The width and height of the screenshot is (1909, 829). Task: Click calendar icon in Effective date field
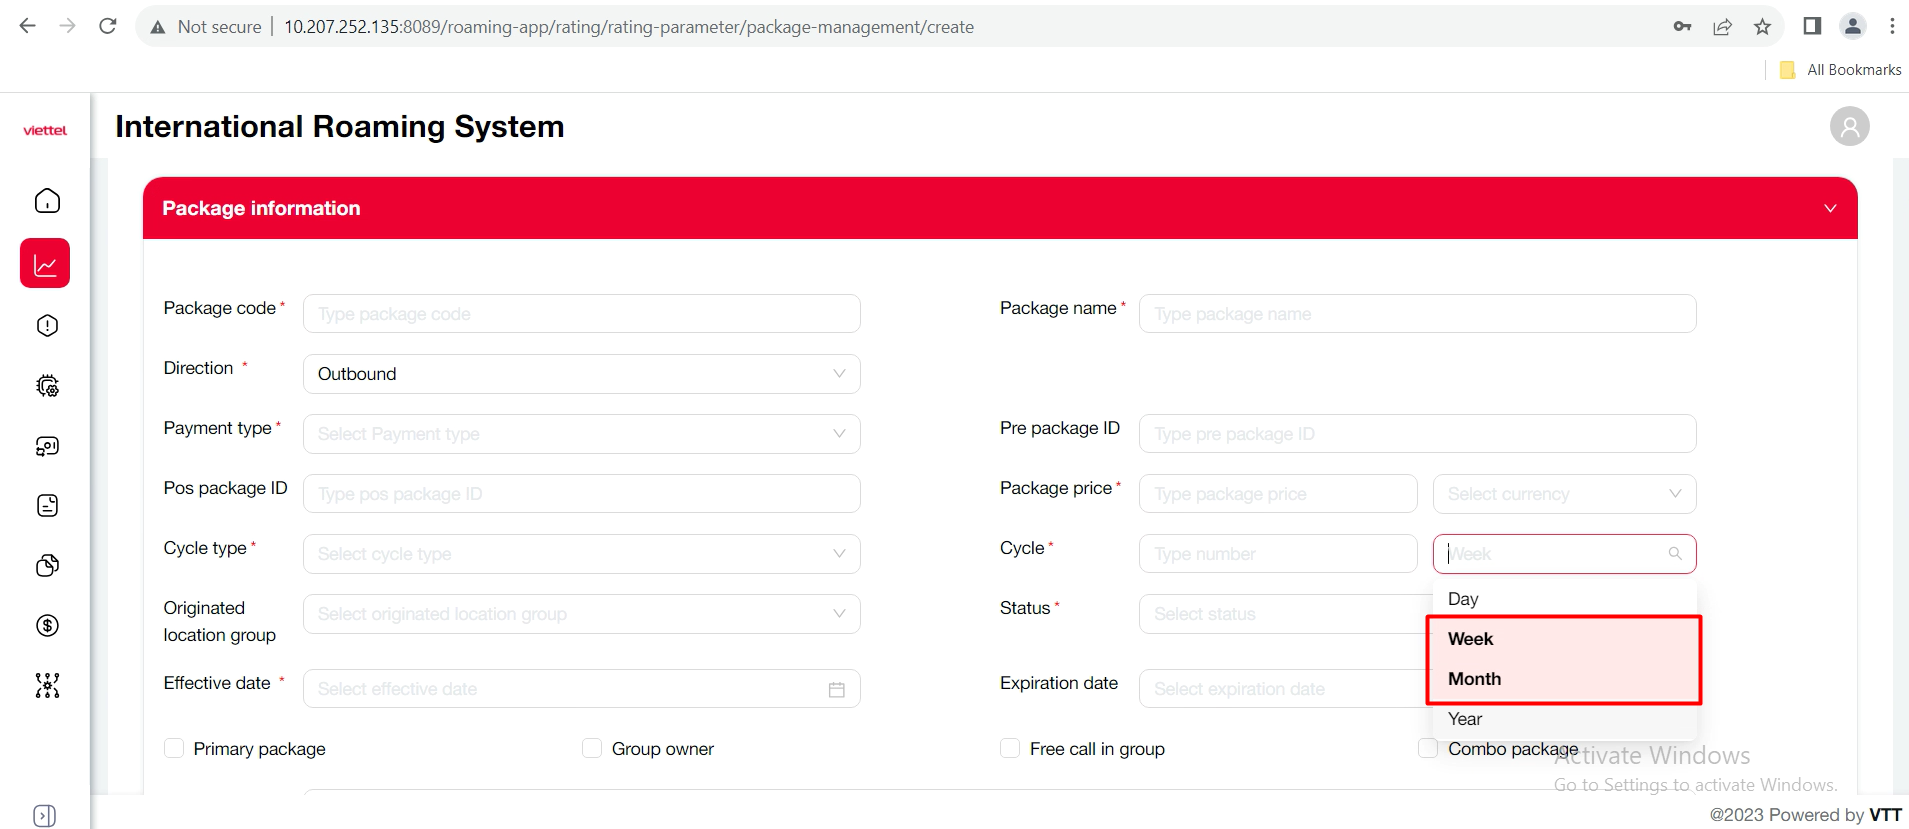pos(836,690)
